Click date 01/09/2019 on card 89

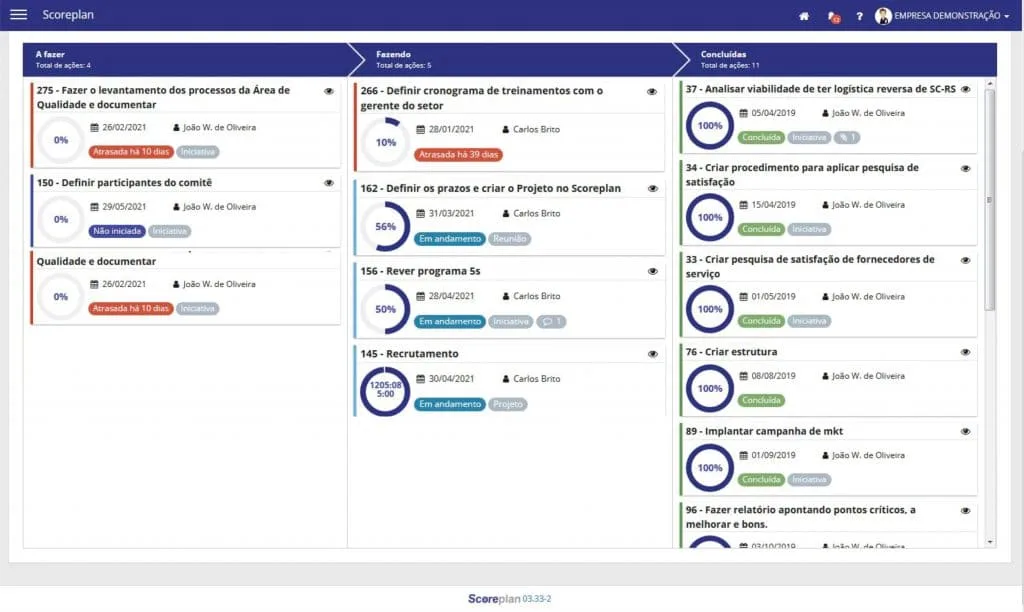click(x=773, y=455)
